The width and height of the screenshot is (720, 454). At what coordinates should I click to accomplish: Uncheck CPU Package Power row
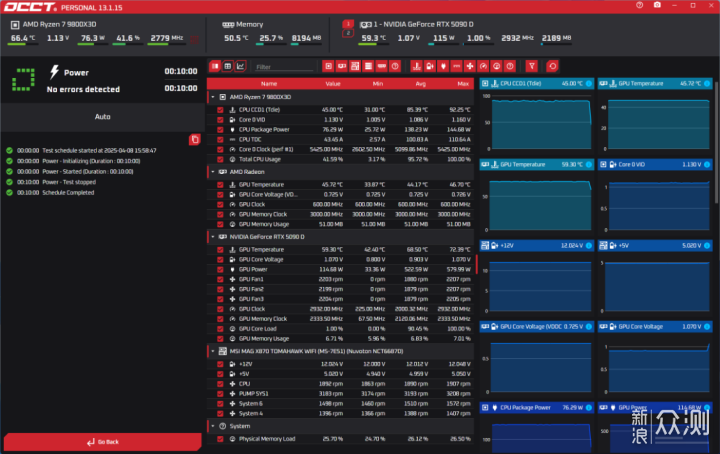click(220, 130)
